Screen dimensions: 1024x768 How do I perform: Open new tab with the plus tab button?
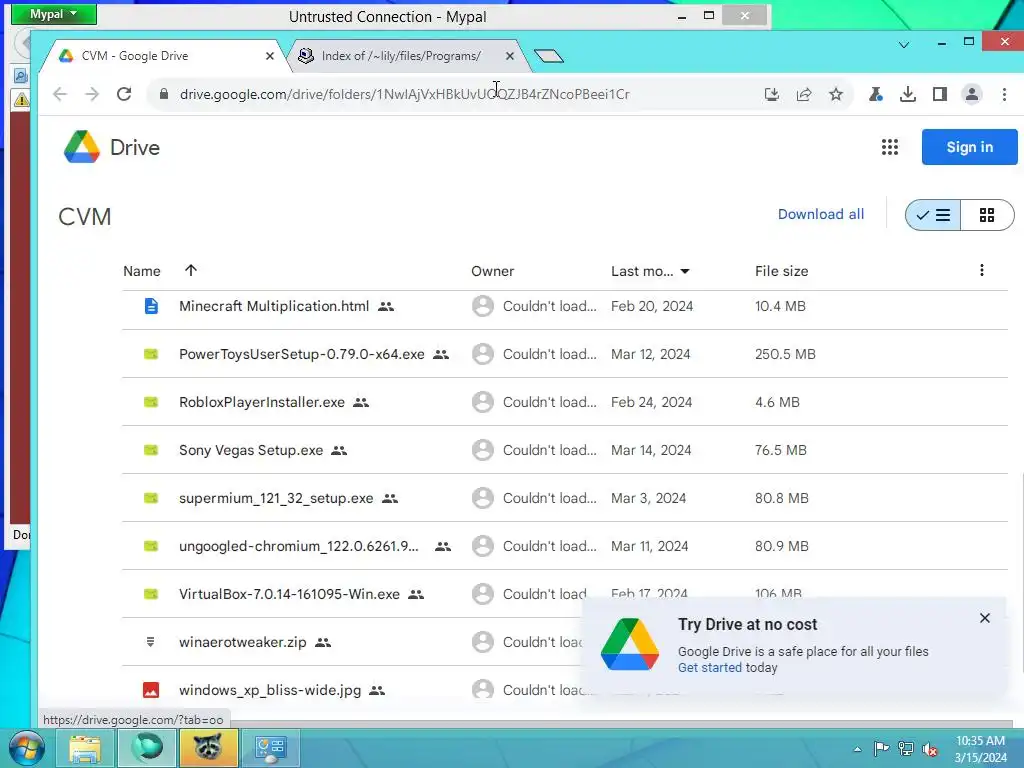pyautogui.click(x=549, y=56)
